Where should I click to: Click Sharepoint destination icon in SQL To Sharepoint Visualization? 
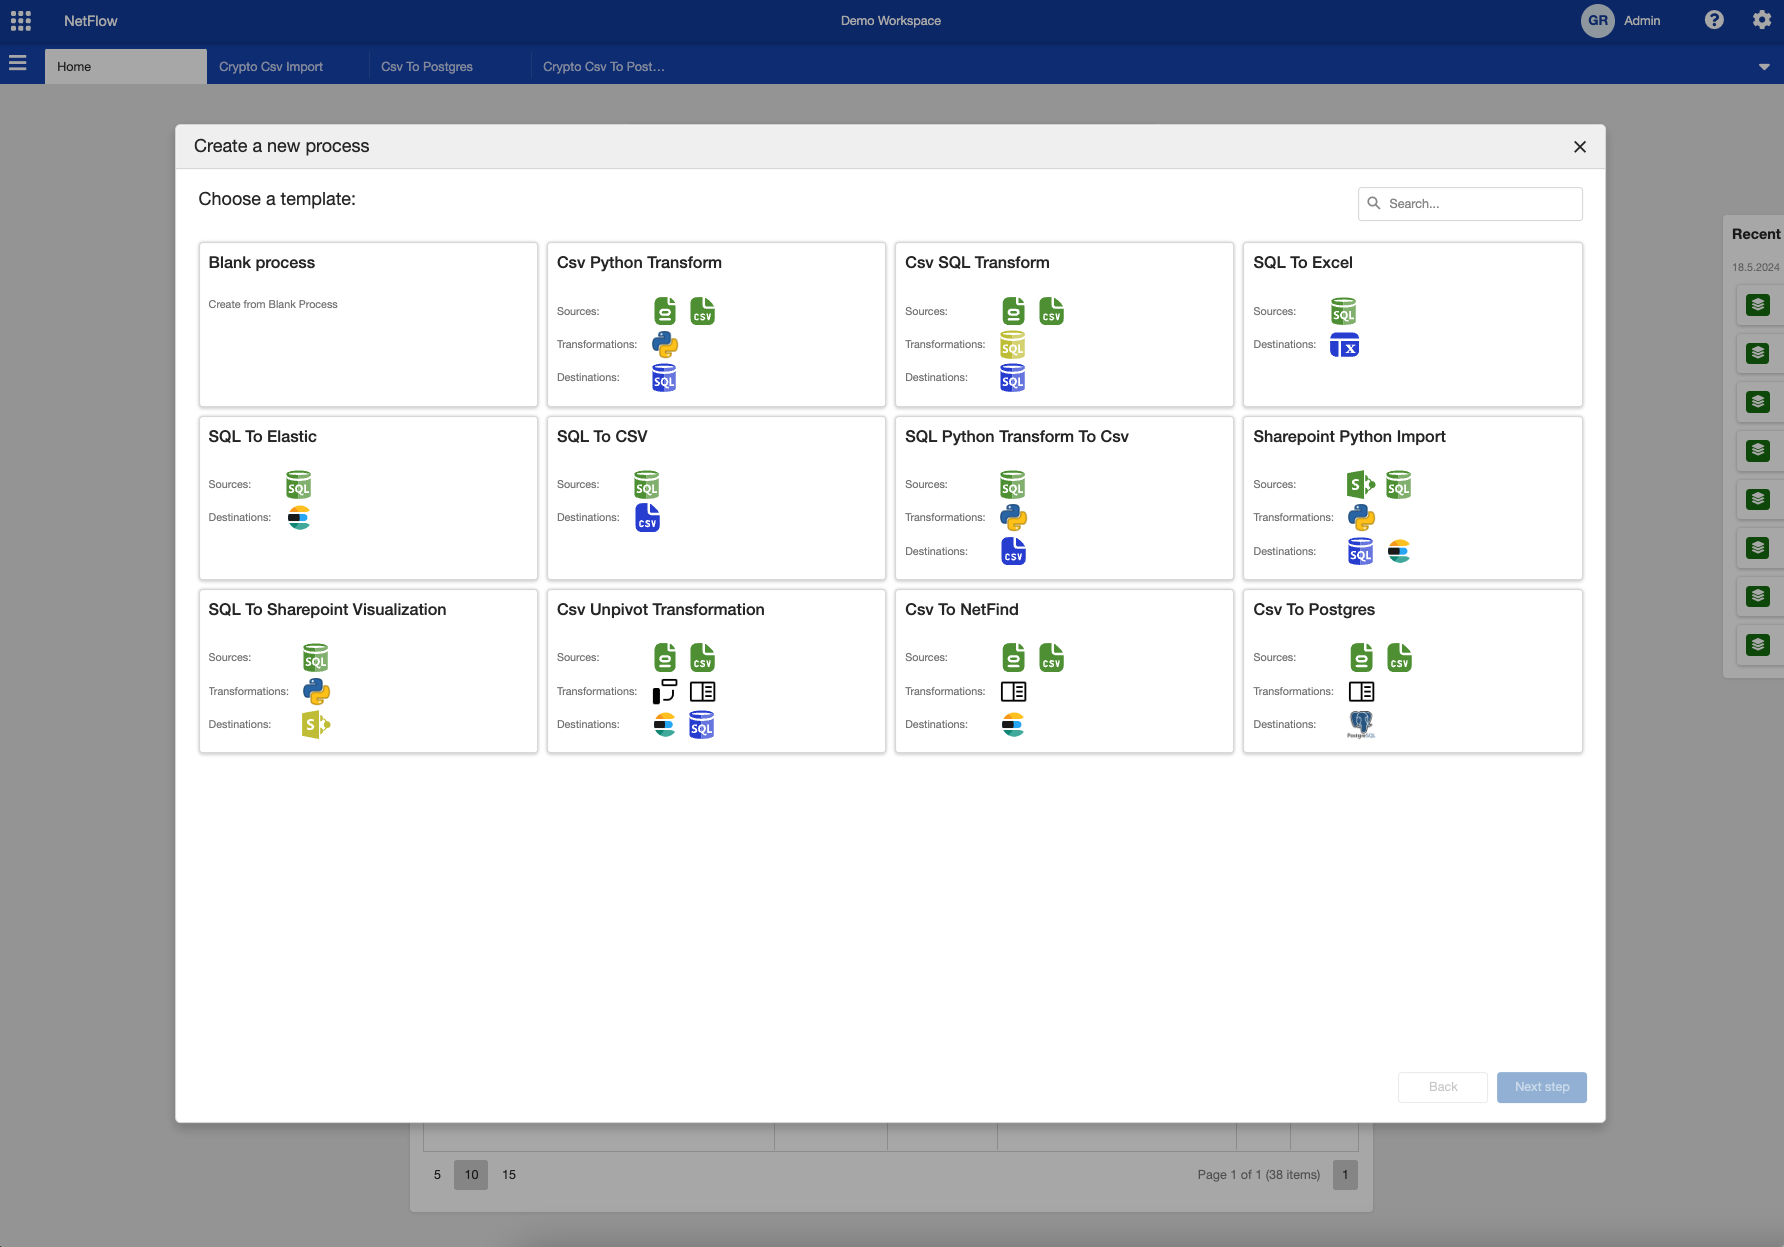[316, 725]
